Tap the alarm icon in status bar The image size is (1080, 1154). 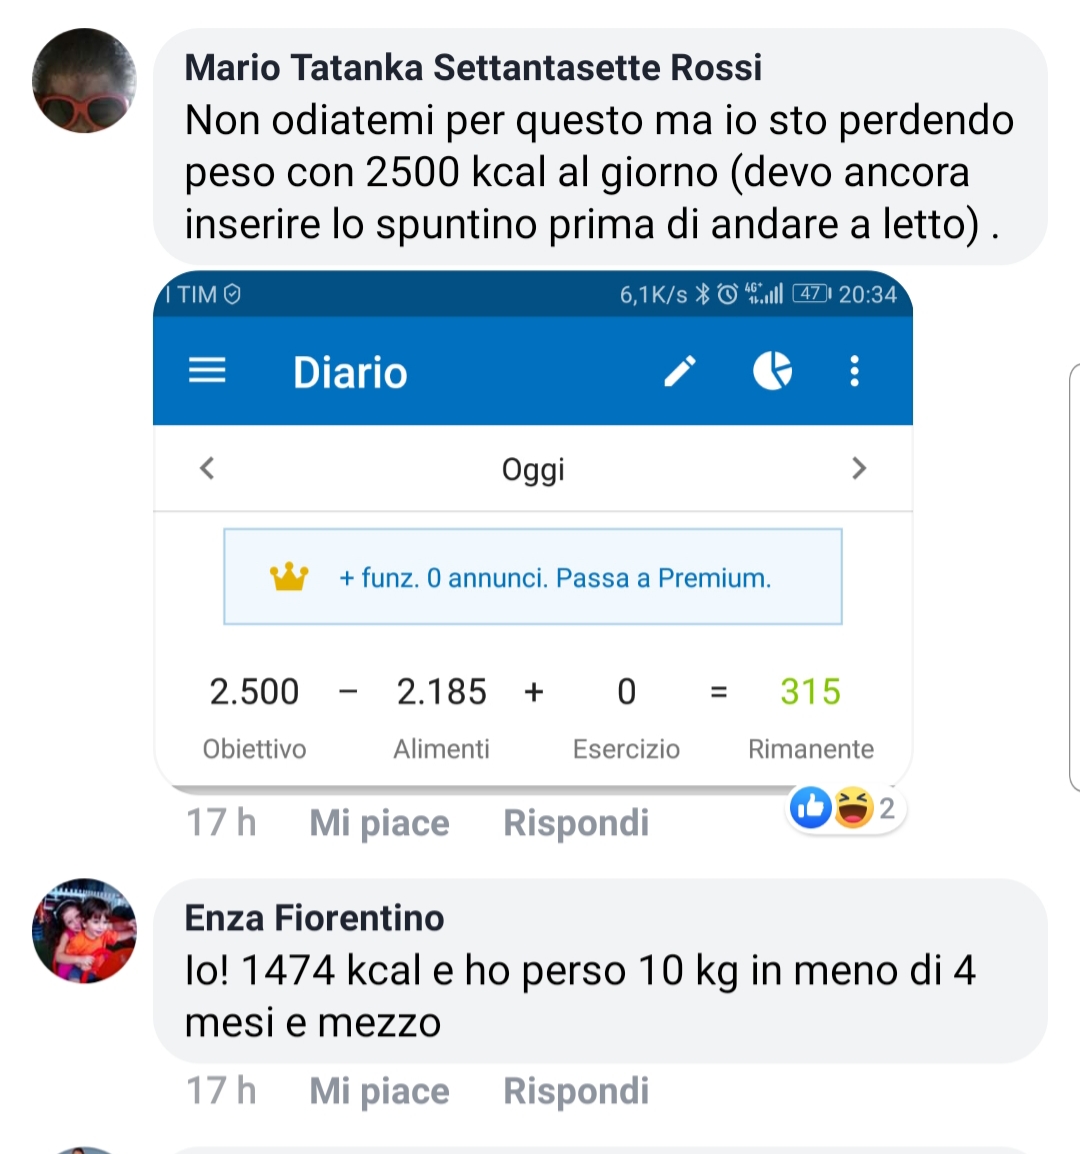coord(727,294)
